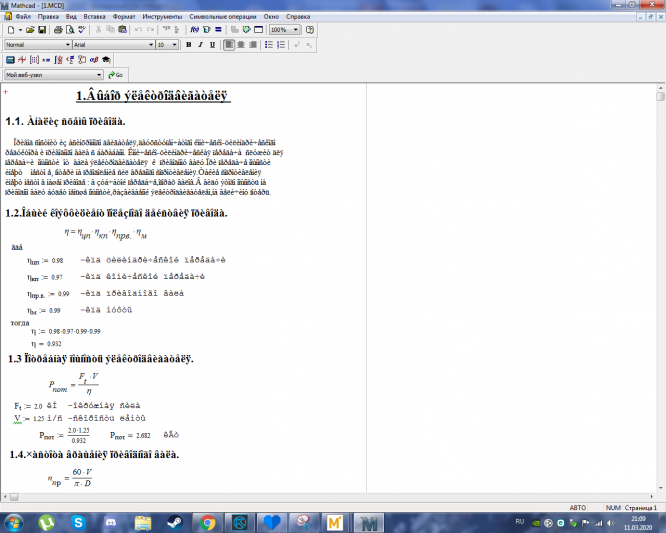Open Google Chrome from the taskbar

point(207,523)
